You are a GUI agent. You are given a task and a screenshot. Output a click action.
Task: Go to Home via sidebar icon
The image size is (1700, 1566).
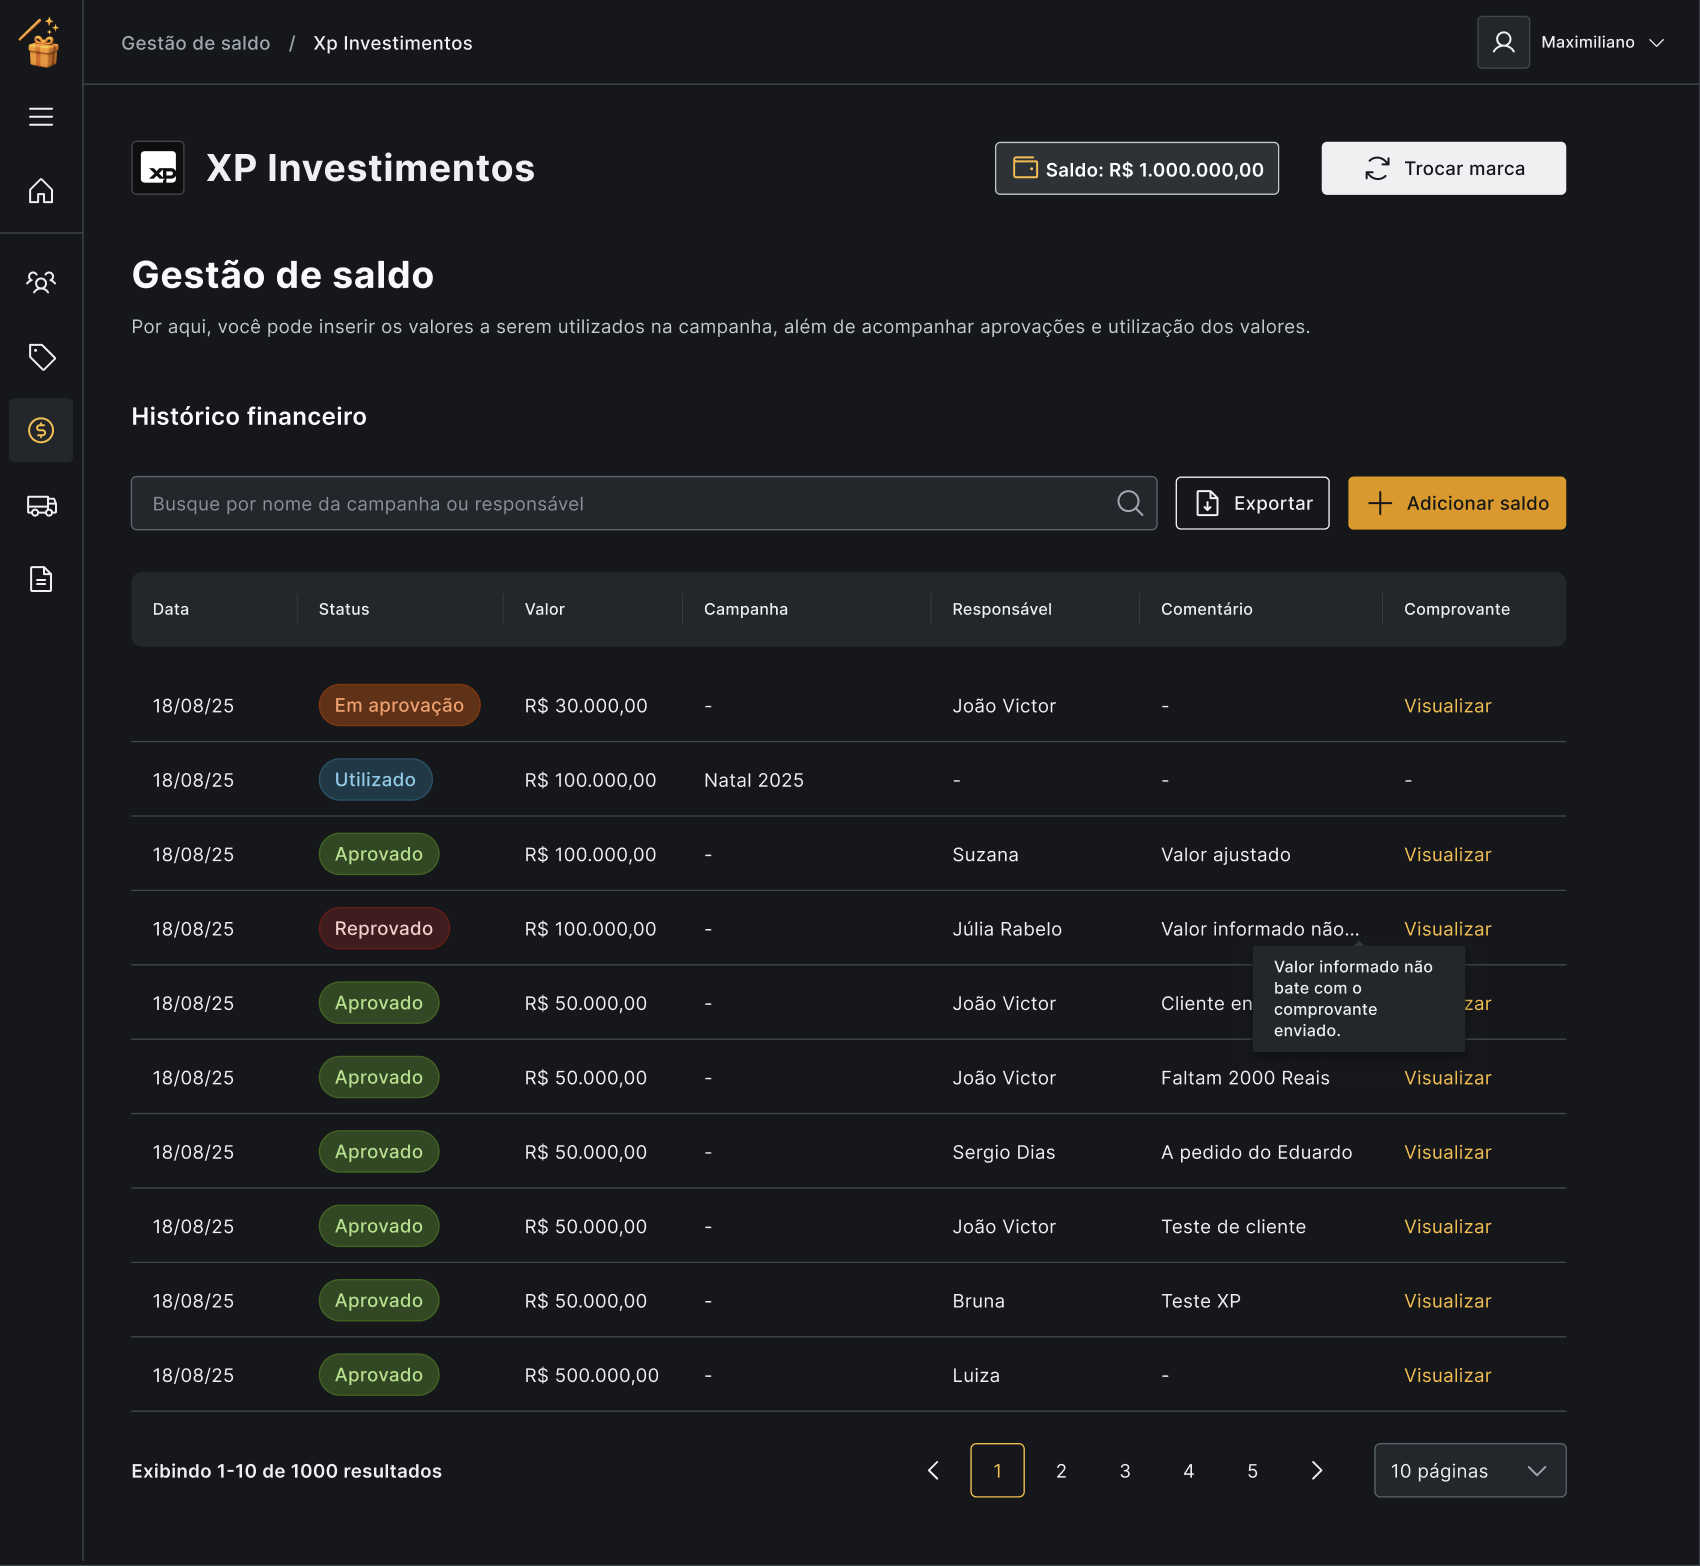point(41,190)
